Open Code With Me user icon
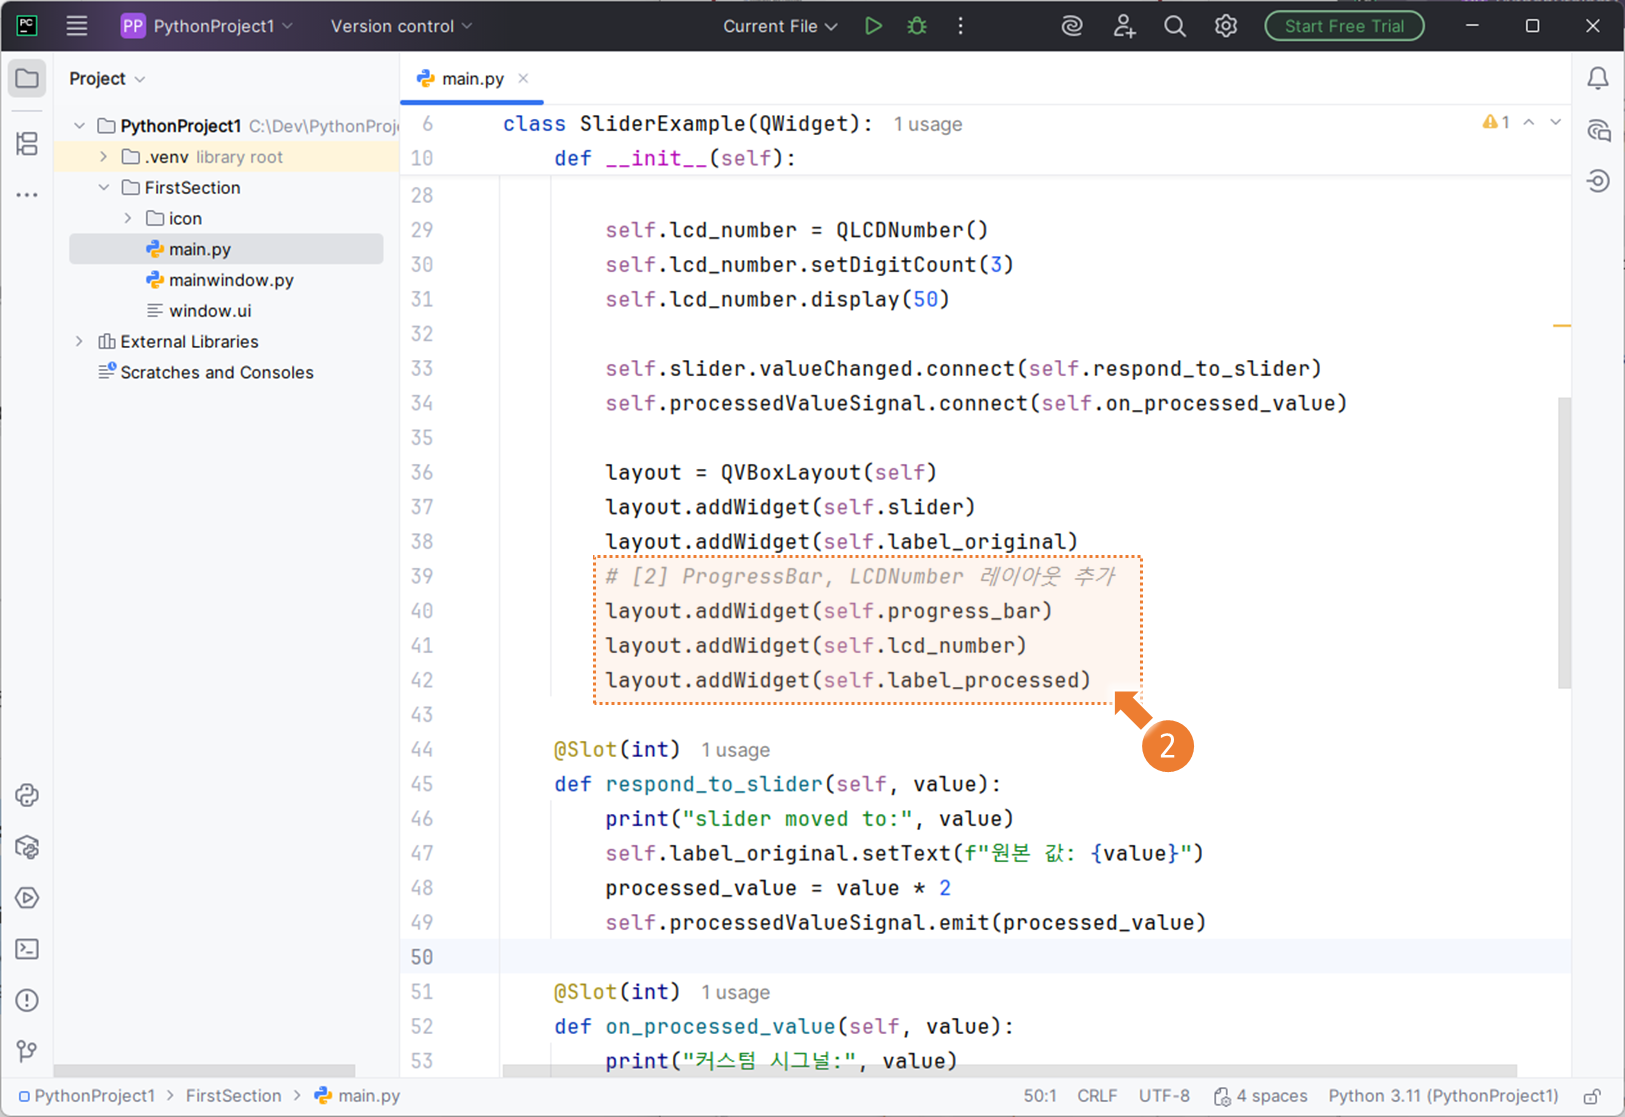This screenshot has height=1117, width=1625. (1124, 26)
